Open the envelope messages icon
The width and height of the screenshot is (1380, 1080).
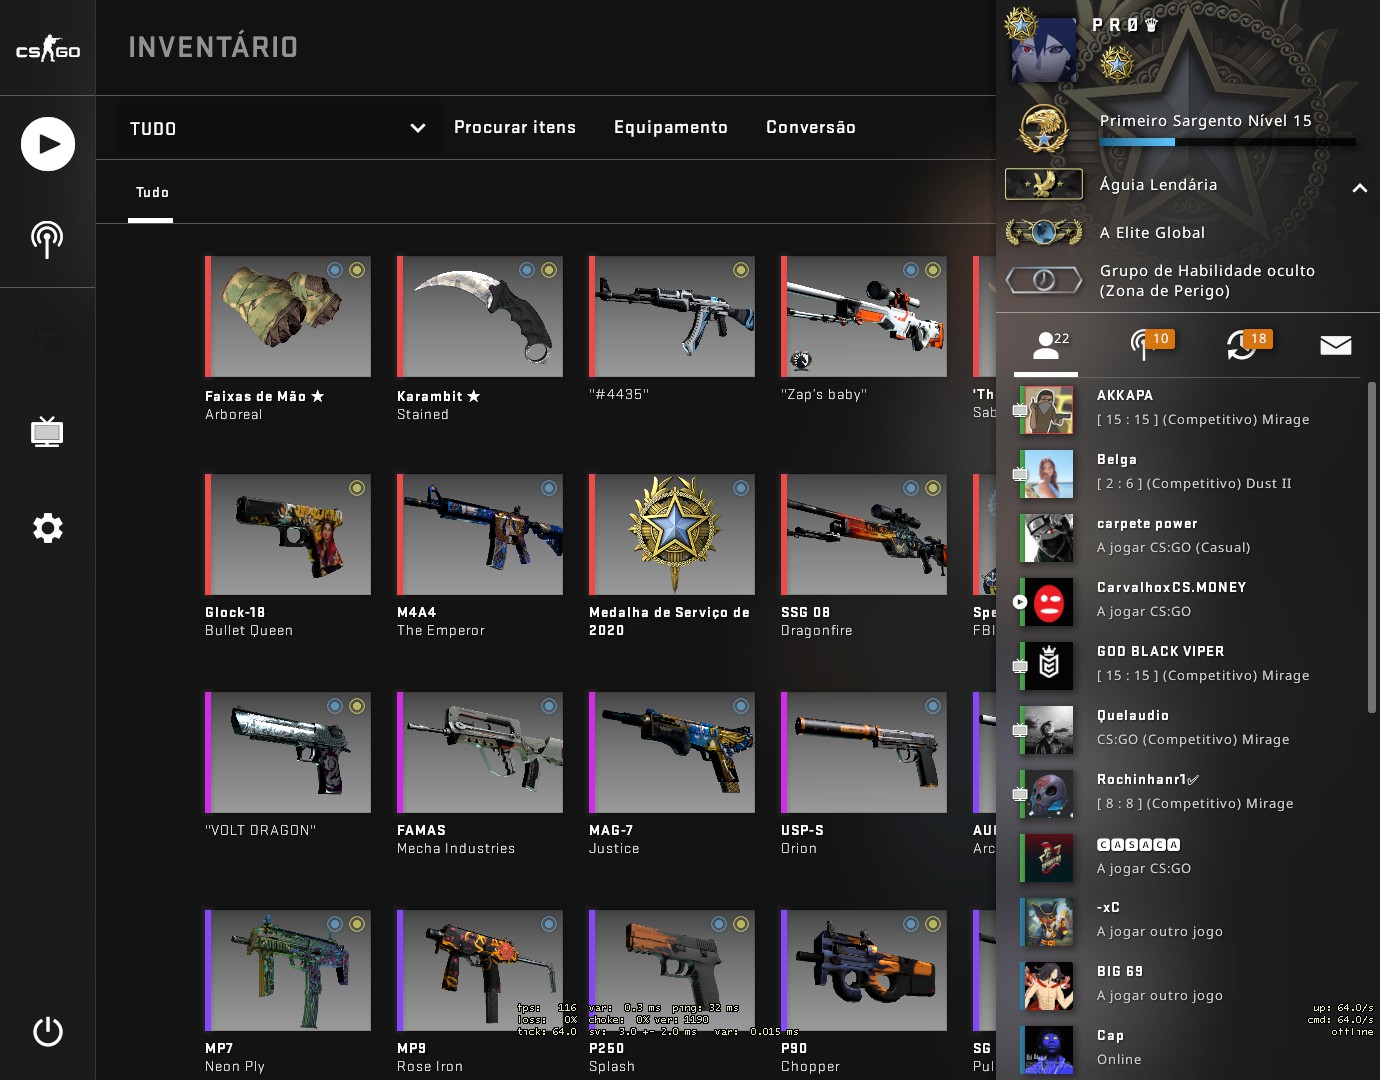point(1335,345)
